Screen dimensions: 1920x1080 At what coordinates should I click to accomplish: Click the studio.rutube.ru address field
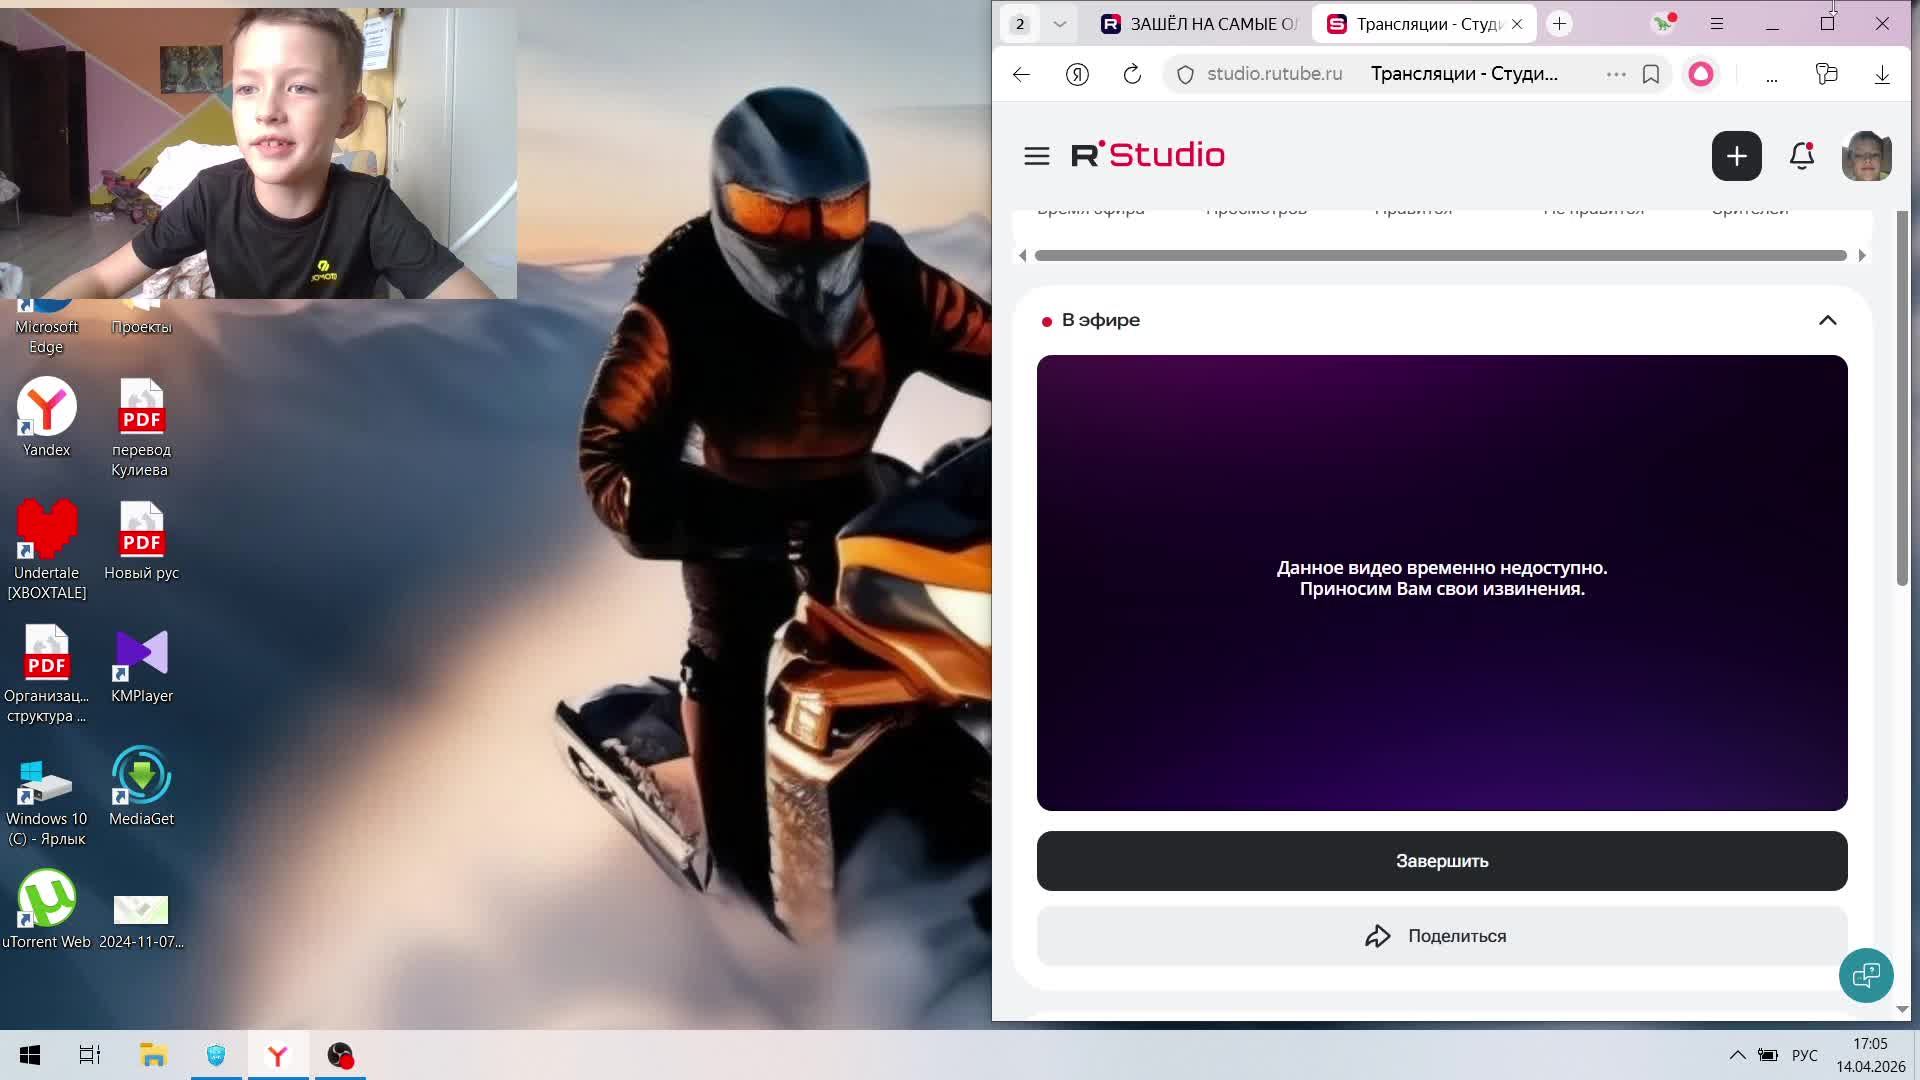pos(1274,74)
